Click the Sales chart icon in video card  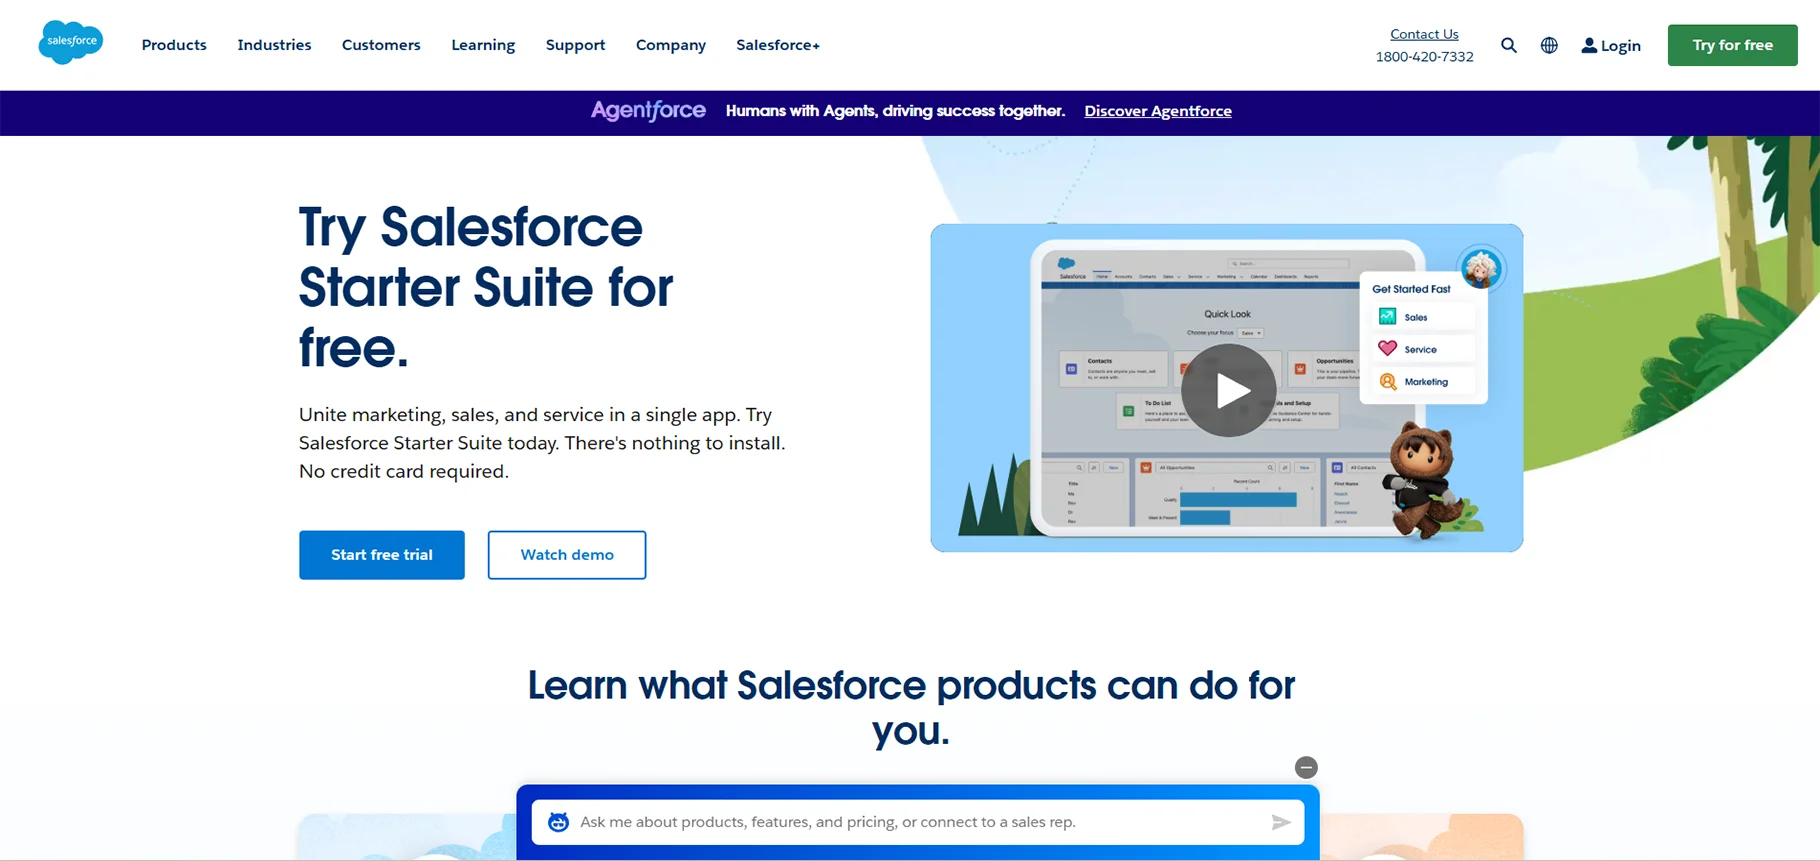coord(1388,317)
